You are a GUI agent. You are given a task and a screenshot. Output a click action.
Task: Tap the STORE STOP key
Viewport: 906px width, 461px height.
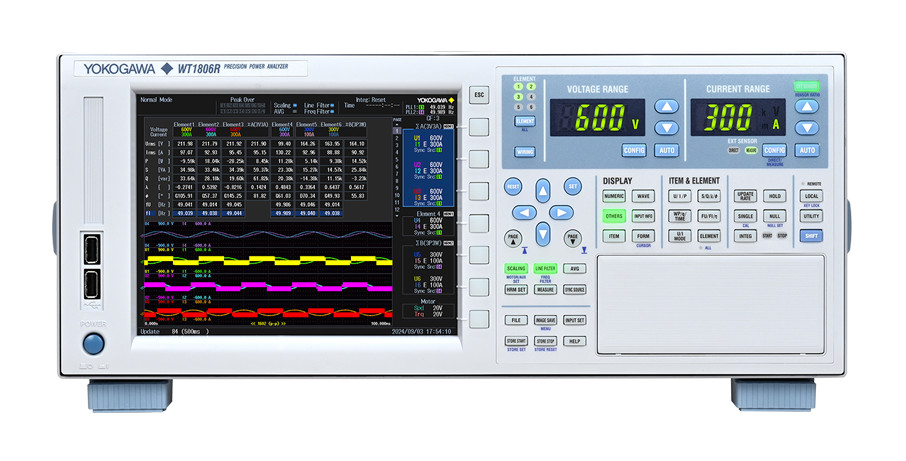click(545, 341)
